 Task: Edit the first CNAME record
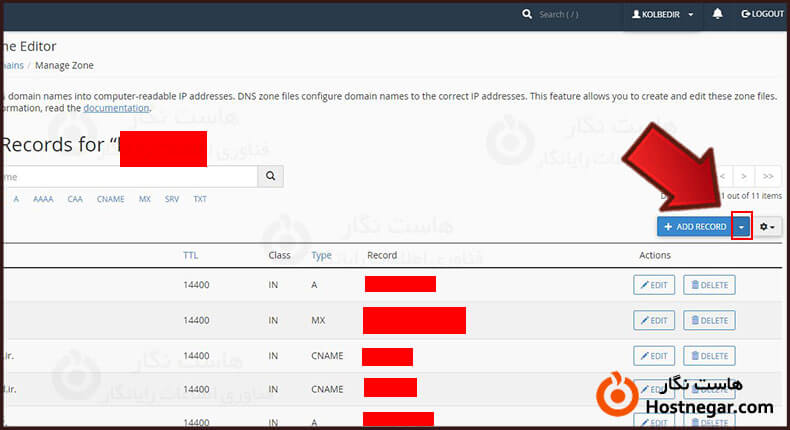point(654,356)
